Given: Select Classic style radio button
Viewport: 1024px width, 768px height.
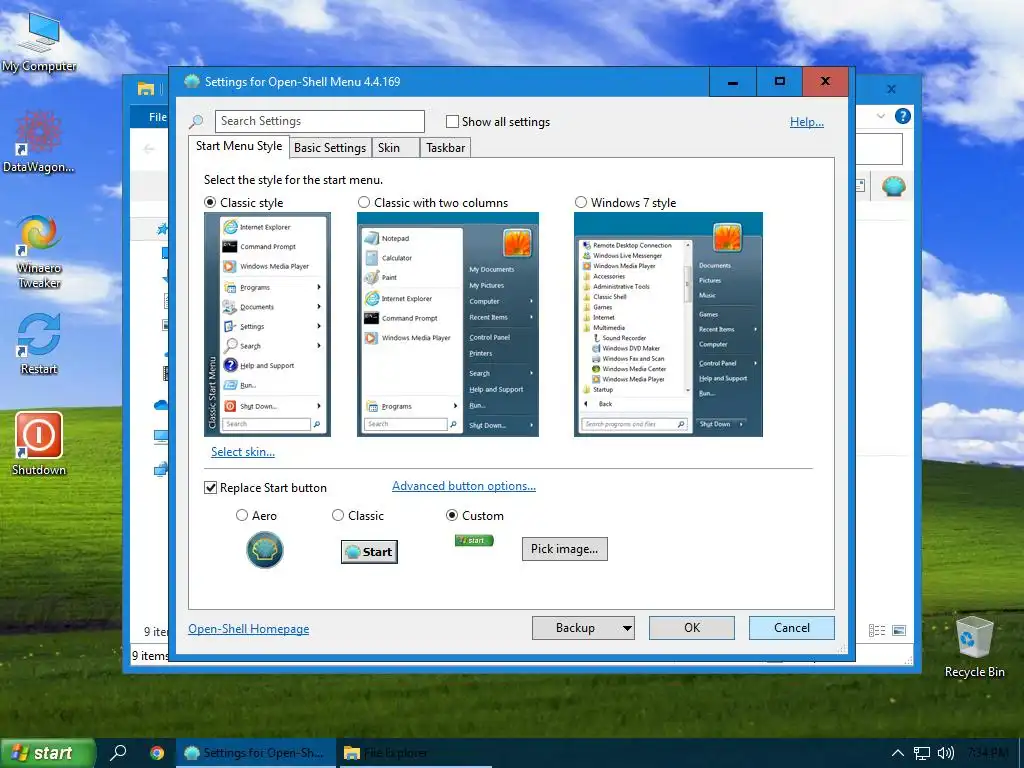Looking at the screenshot, I should coord(210,202).
